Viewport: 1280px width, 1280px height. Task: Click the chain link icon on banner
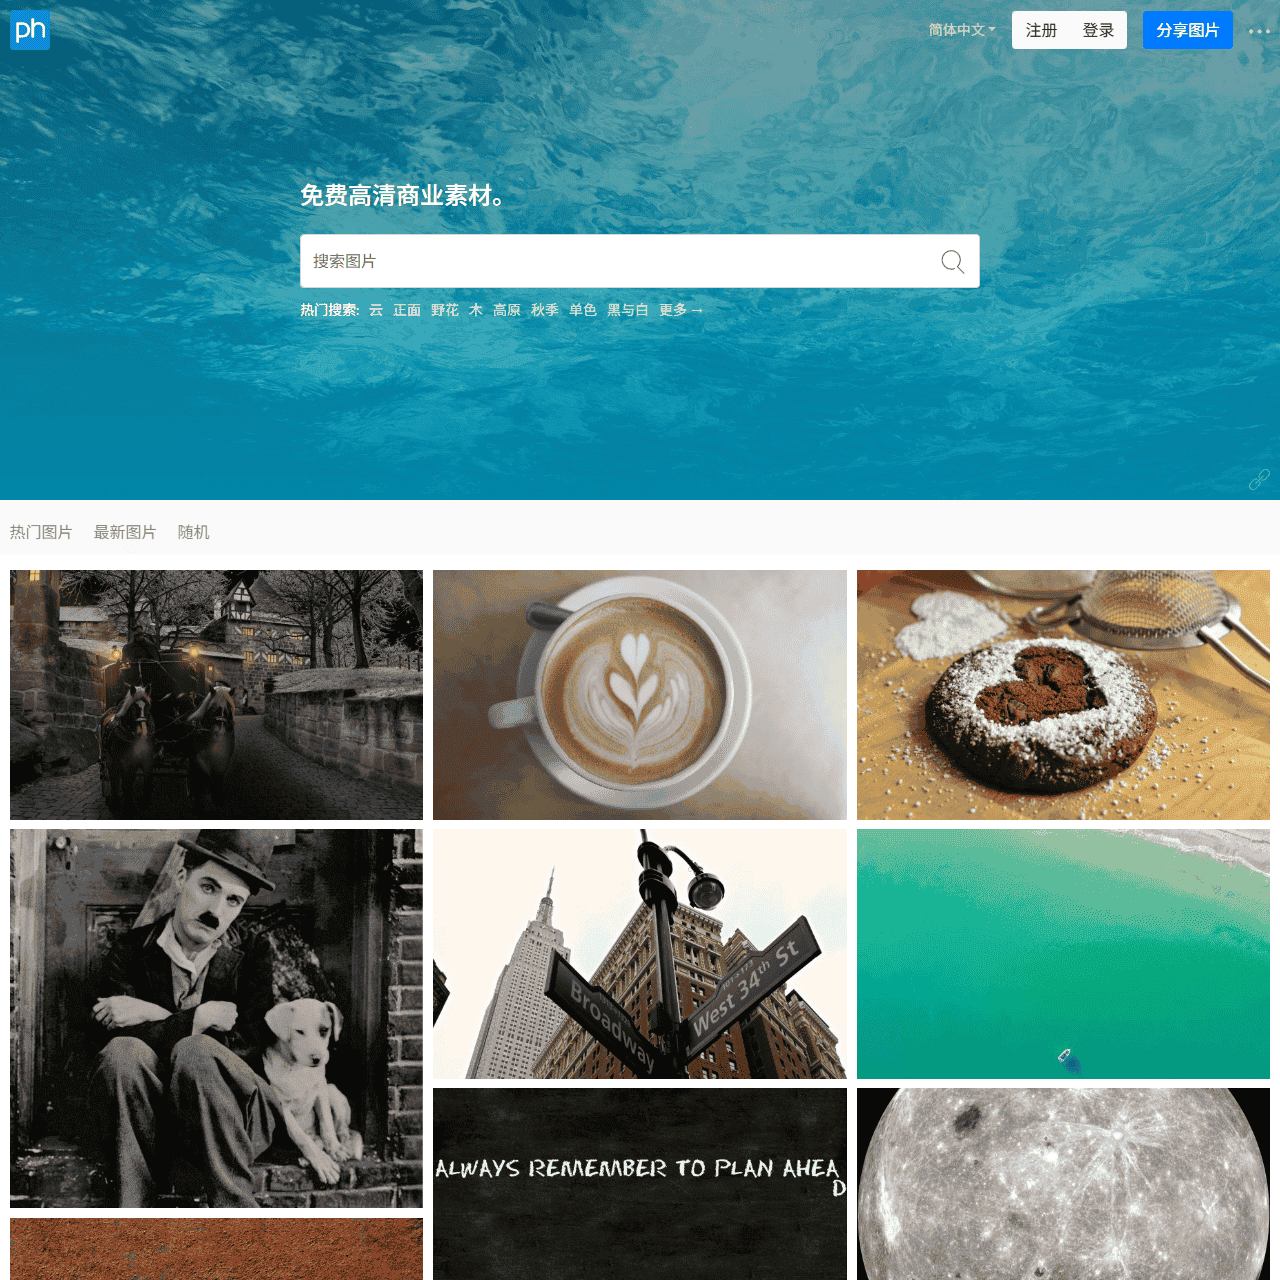(x=1259, y=480)
